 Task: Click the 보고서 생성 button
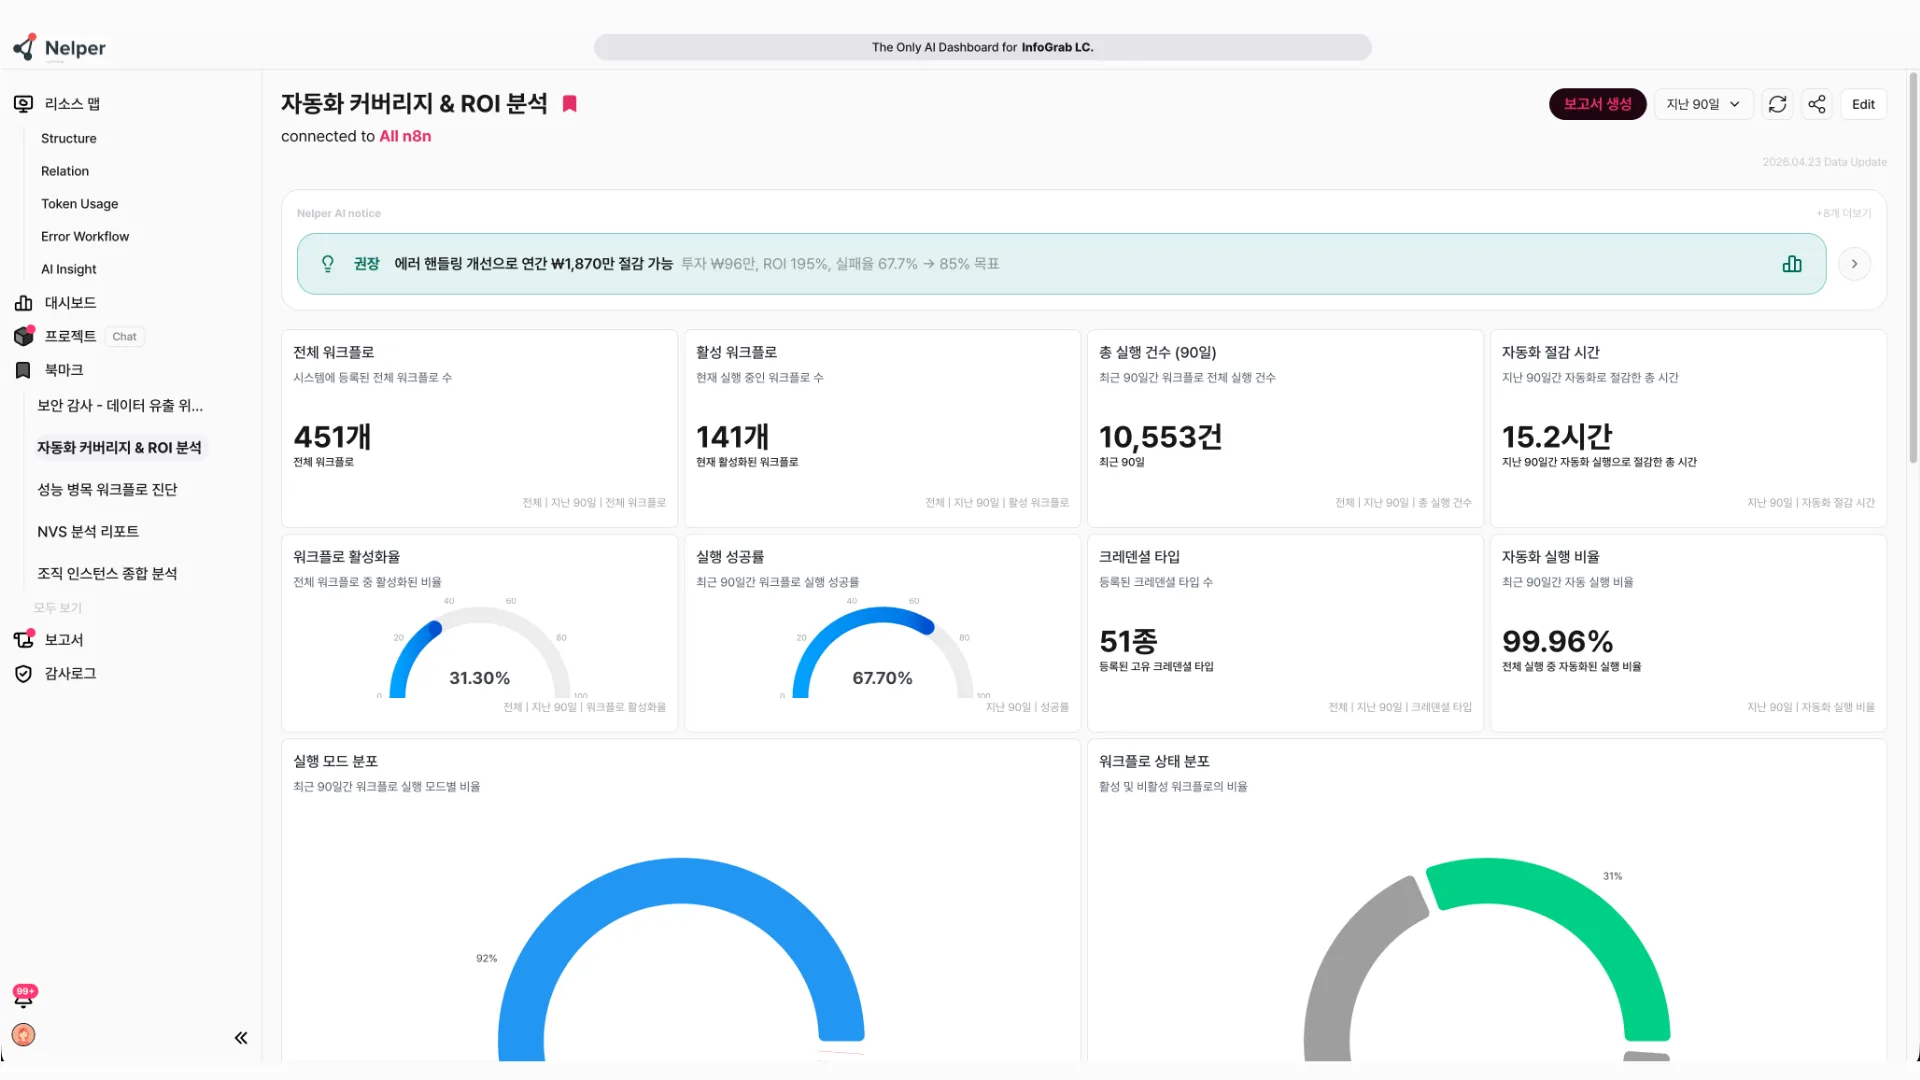tap(1597, 104)
